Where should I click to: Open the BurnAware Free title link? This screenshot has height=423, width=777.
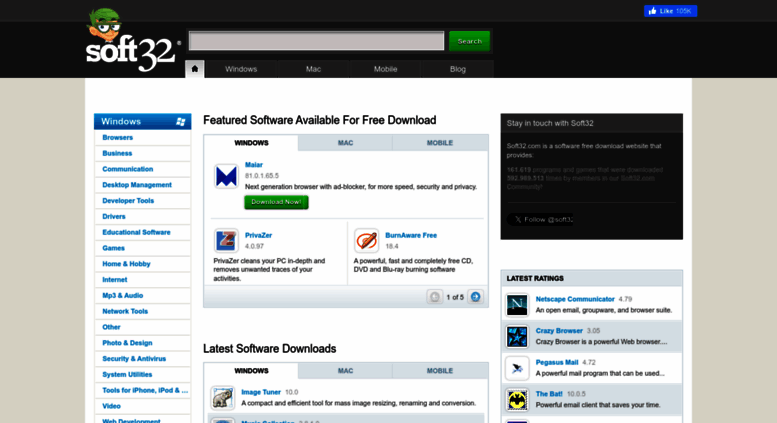pos(411,235)
